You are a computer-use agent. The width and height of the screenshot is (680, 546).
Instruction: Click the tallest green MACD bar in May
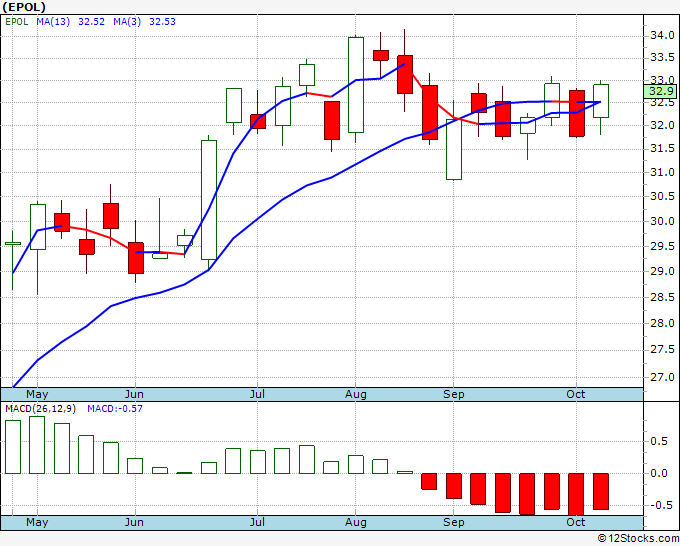pyautogui.click(x=37, y=445)
